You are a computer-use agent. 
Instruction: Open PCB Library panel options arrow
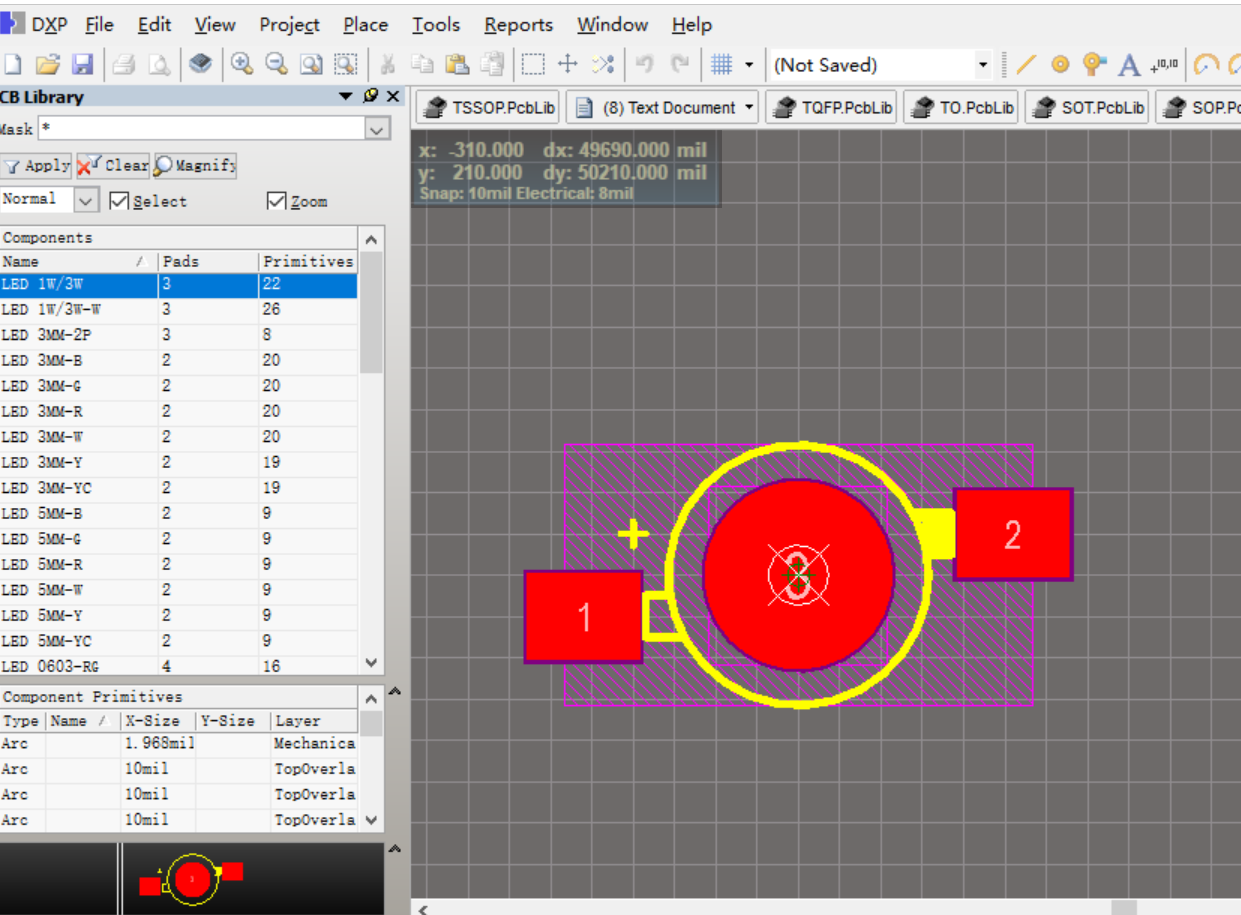point(346,96)
